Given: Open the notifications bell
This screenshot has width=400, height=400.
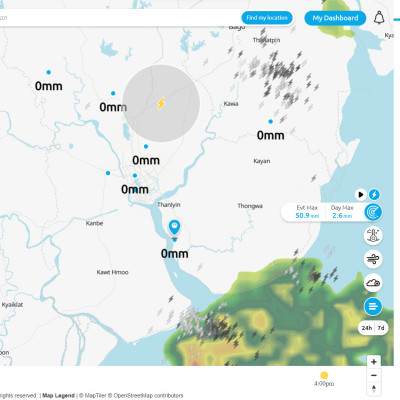Looking at the screenshot, I should (x=379, y=18).
